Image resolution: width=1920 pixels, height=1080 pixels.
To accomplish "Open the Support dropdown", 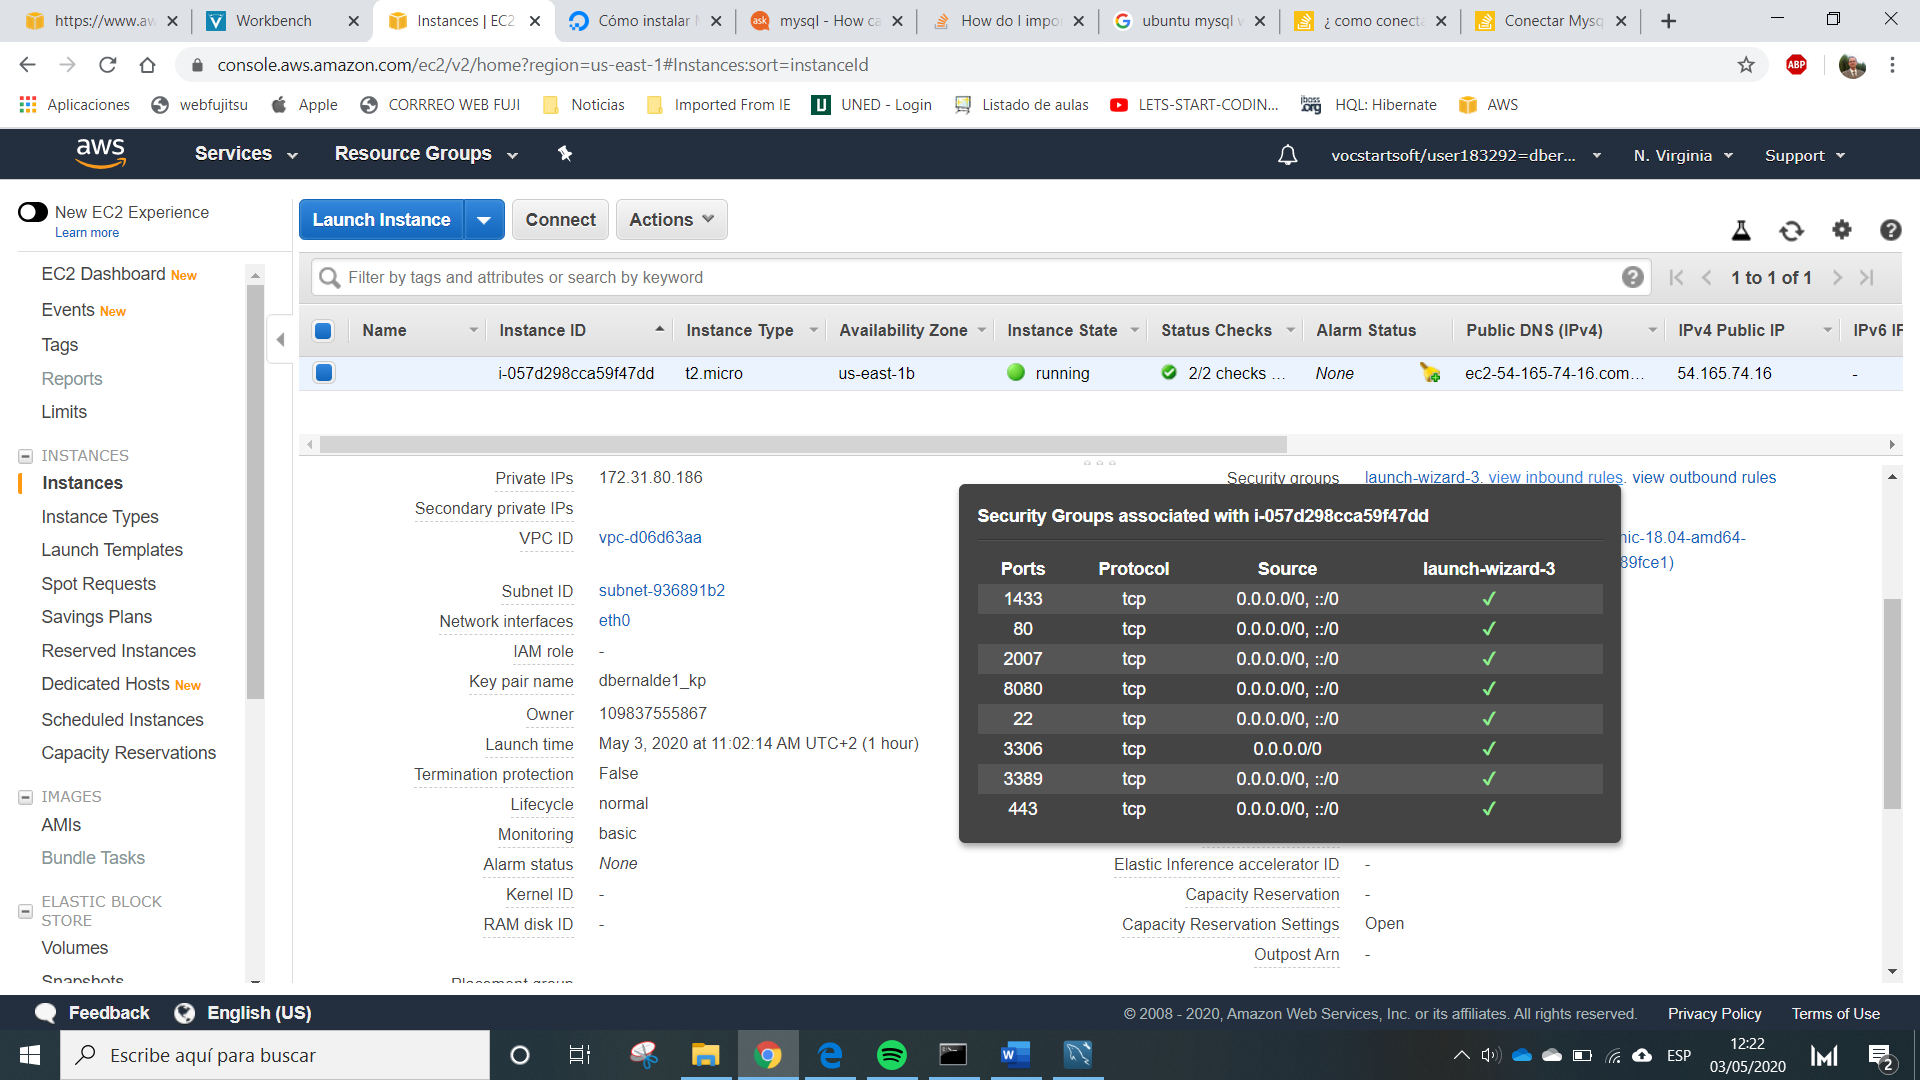I will tap(1805, 156).
